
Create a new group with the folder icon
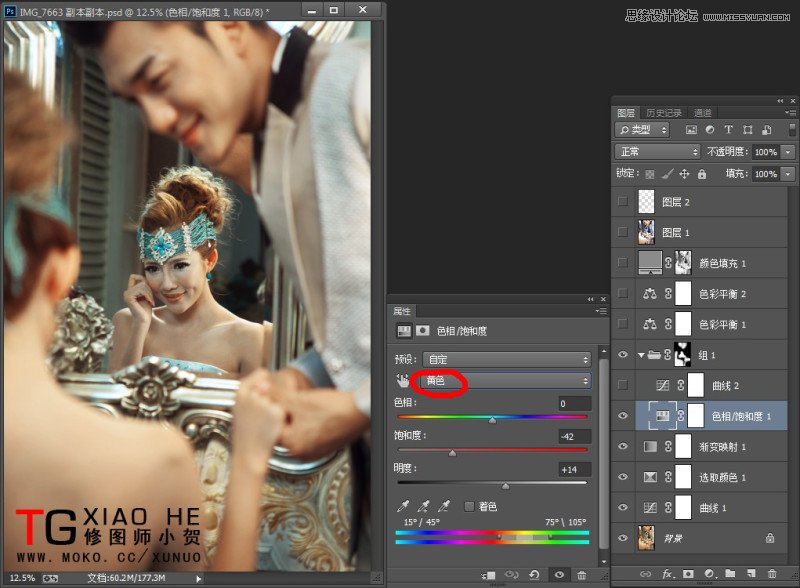[731, 574]
